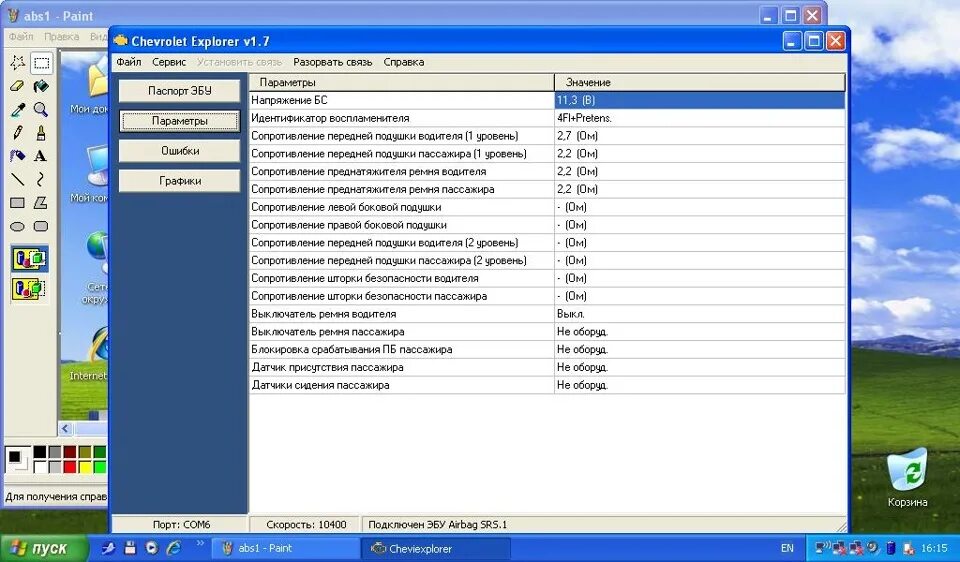Pick the black color swatch in Paint palette
Screen dimensions: 960x562
coord(40,452)
